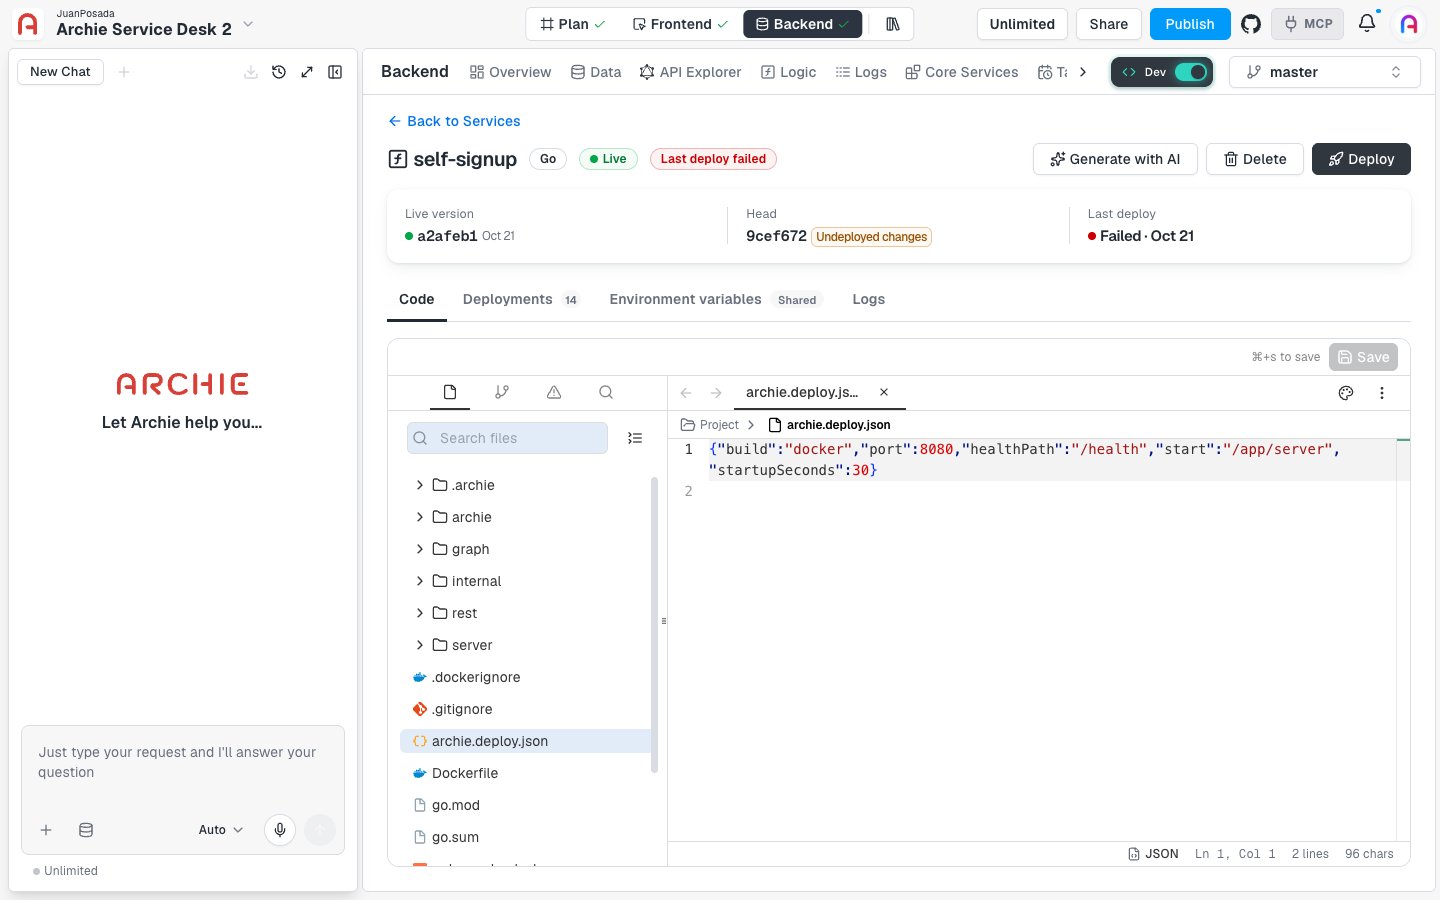Open the MCP connections button
The height and width of the screenshot is (900, 1440).
(x=1308, y=24)
